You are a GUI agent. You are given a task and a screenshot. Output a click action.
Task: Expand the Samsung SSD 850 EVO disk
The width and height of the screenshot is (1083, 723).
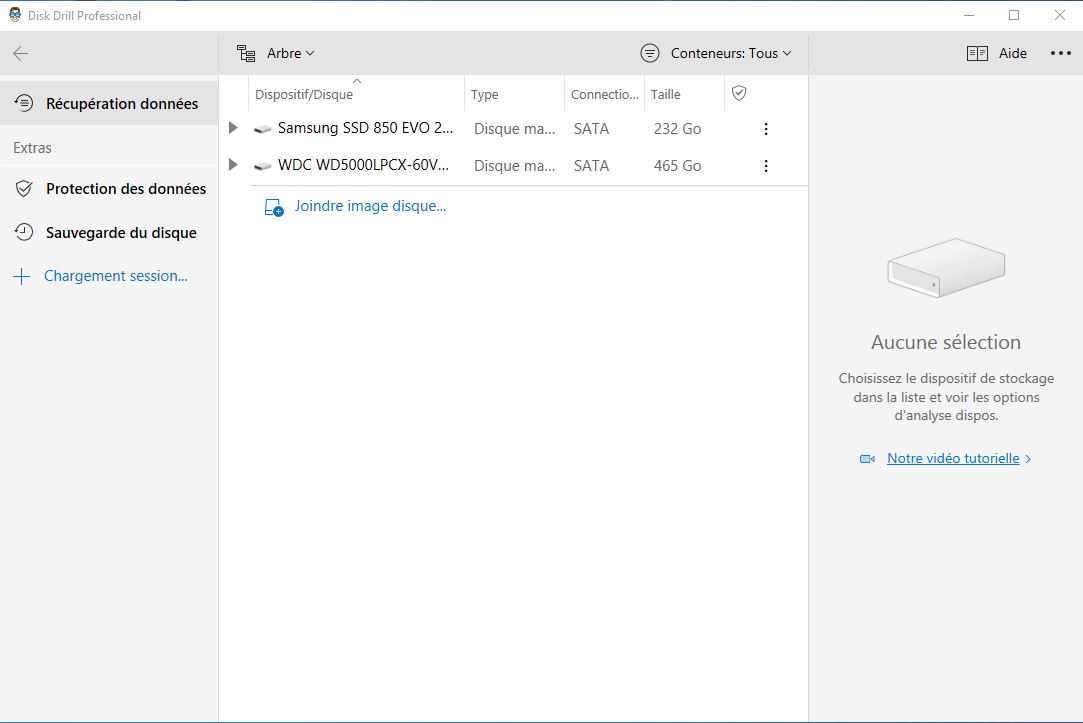click(233, 128)
